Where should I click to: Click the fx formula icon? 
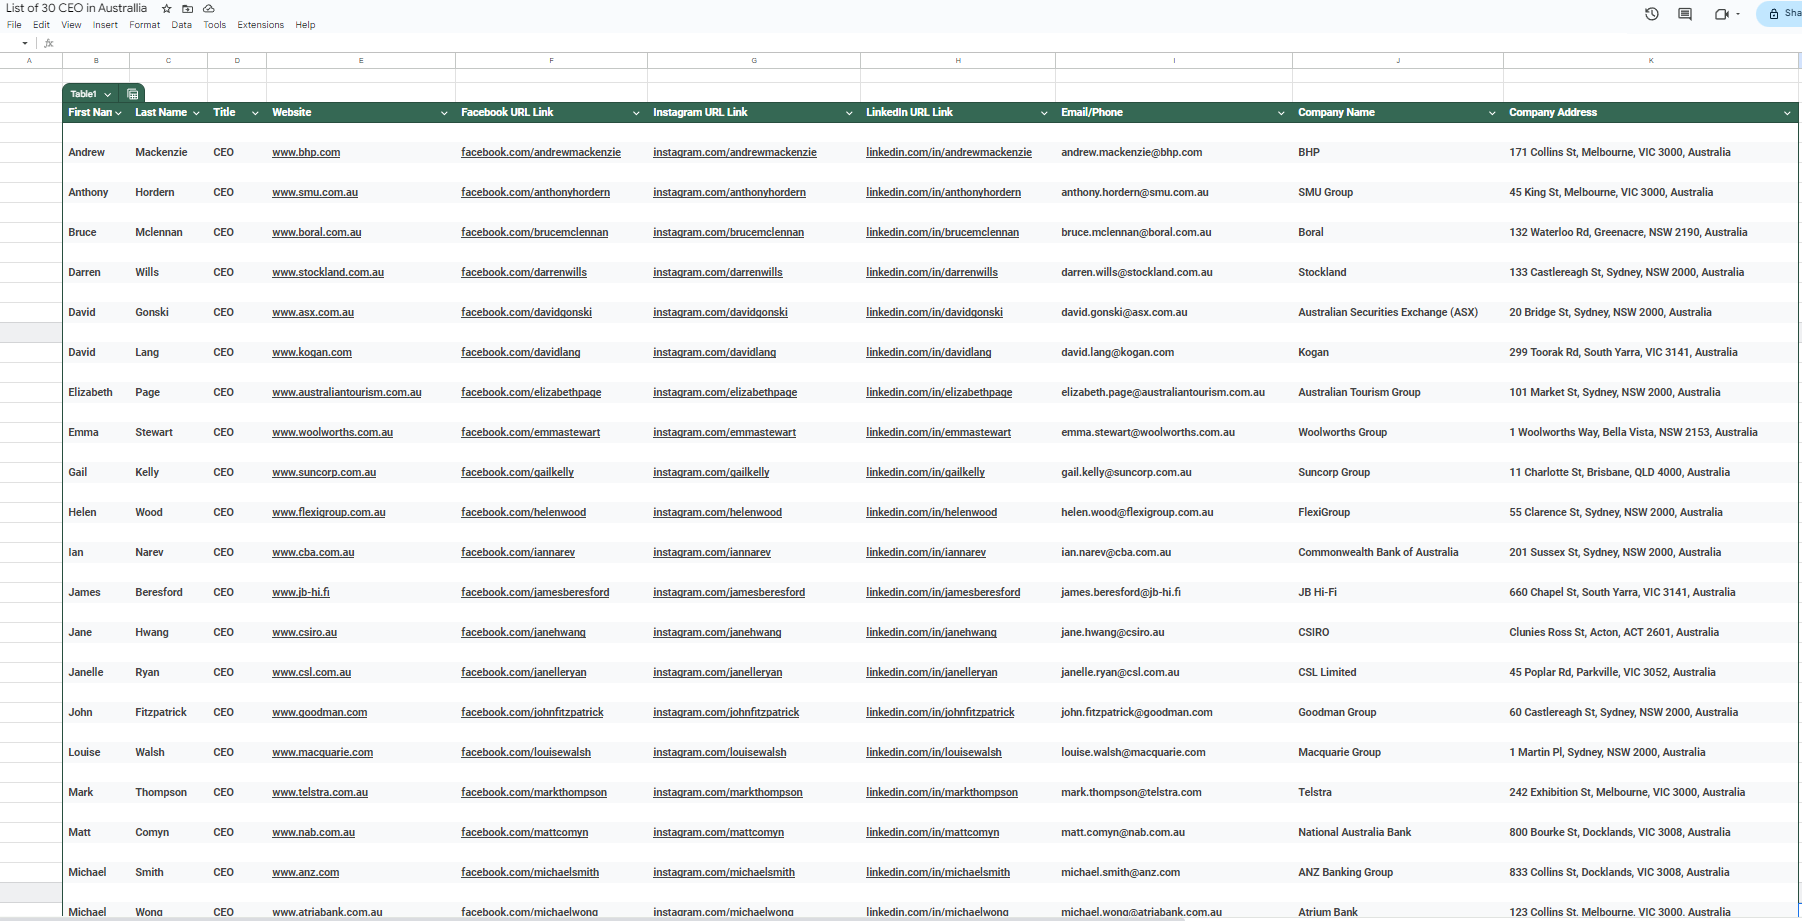click(x=48, y=43)
